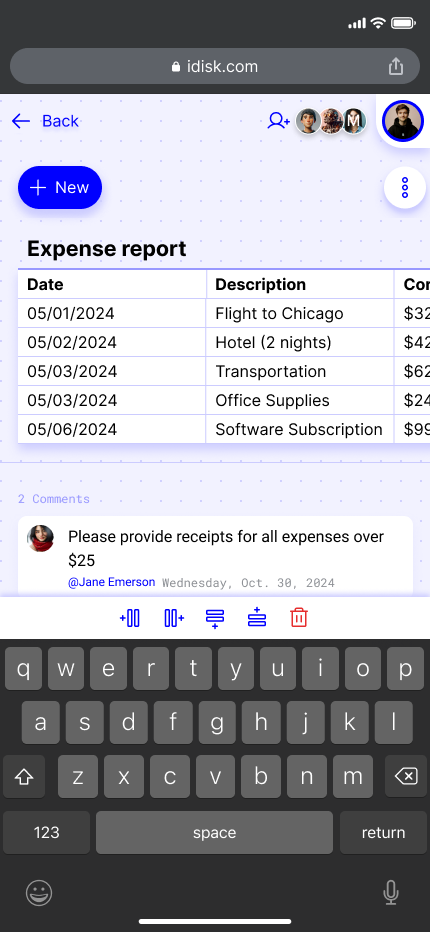The width and height of the screenshot is (430, 932).
Task: Tap insert column left icon
Action: point(130,618)
